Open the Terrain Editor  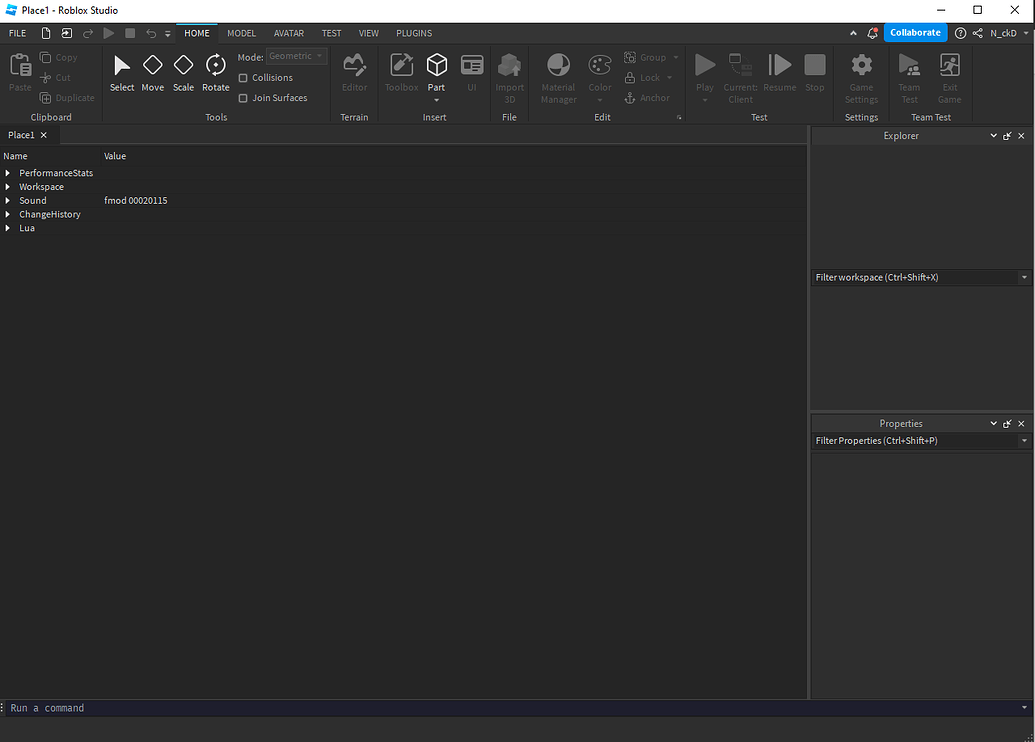tap(354, 73)
